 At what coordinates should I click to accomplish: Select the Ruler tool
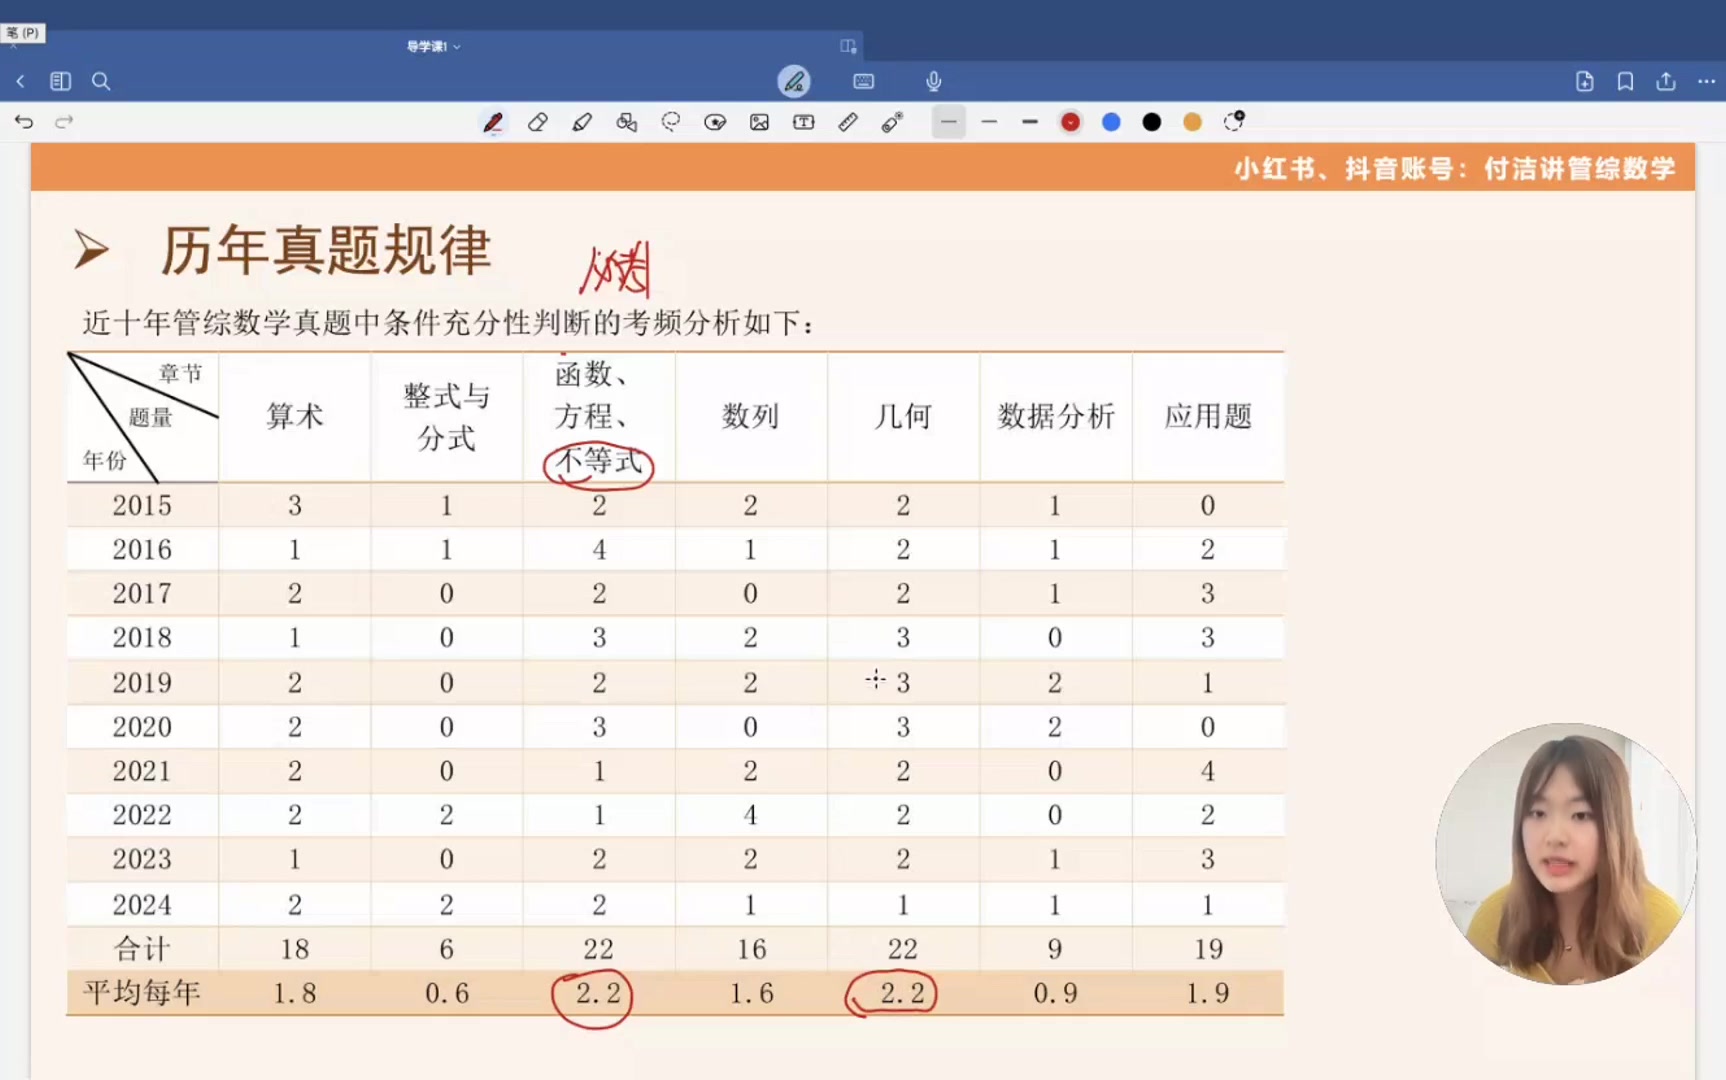[x=848, y=122]
